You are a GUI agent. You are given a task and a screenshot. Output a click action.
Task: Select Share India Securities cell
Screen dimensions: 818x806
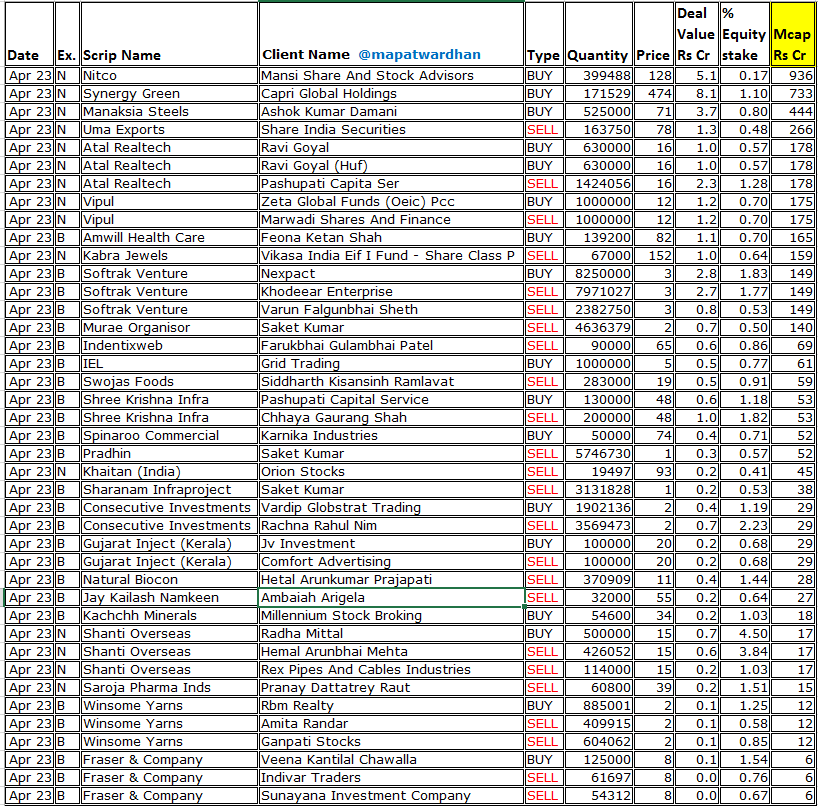[x=391, y=130]
